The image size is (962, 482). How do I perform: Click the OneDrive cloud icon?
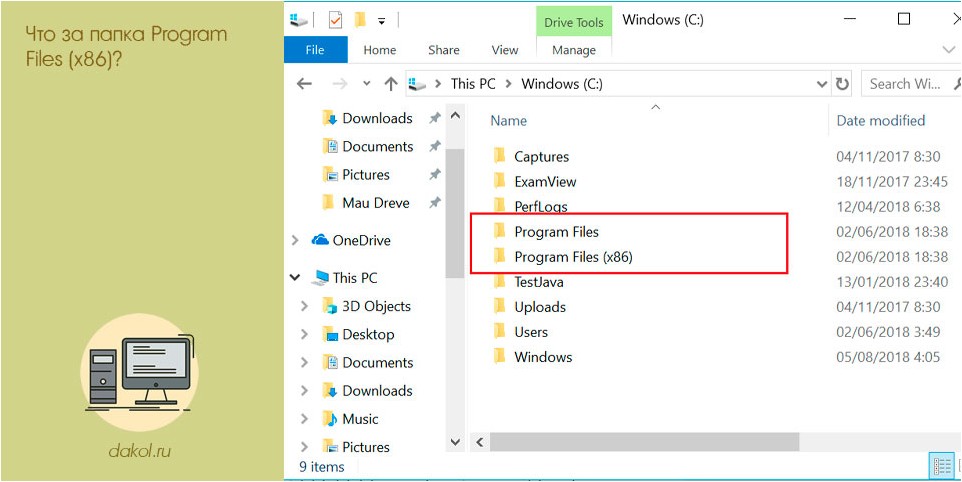click(x=320, y=240)
